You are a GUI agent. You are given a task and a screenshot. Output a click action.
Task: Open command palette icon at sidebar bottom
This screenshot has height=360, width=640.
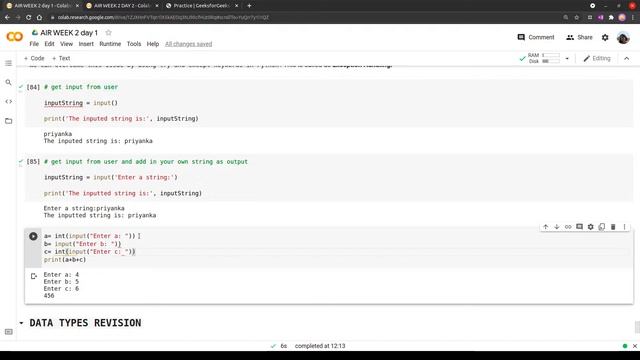tap(9, 332)
